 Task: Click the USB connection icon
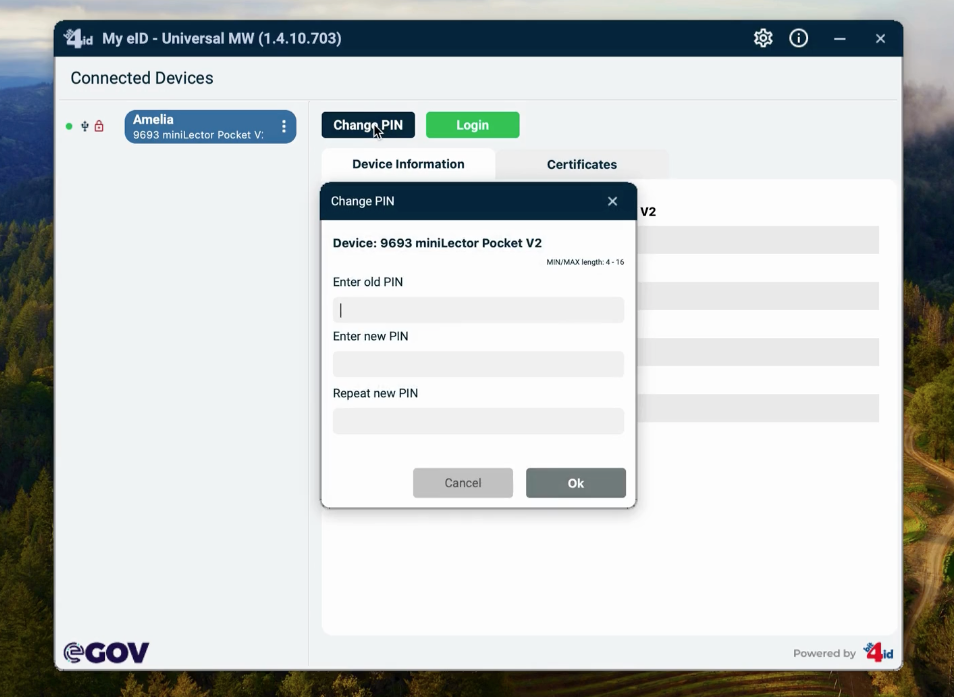click(x=85, y=126)
